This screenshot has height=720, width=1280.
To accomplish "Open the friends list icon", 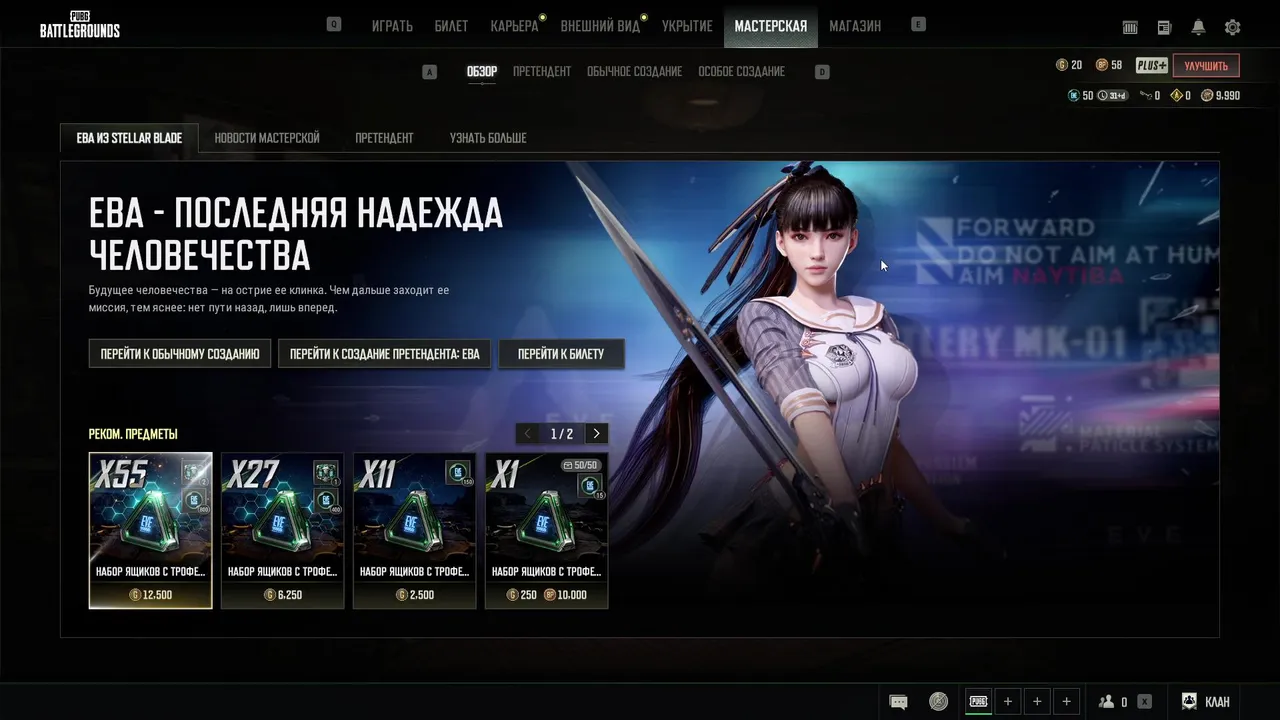I will tap(1106, 702).
